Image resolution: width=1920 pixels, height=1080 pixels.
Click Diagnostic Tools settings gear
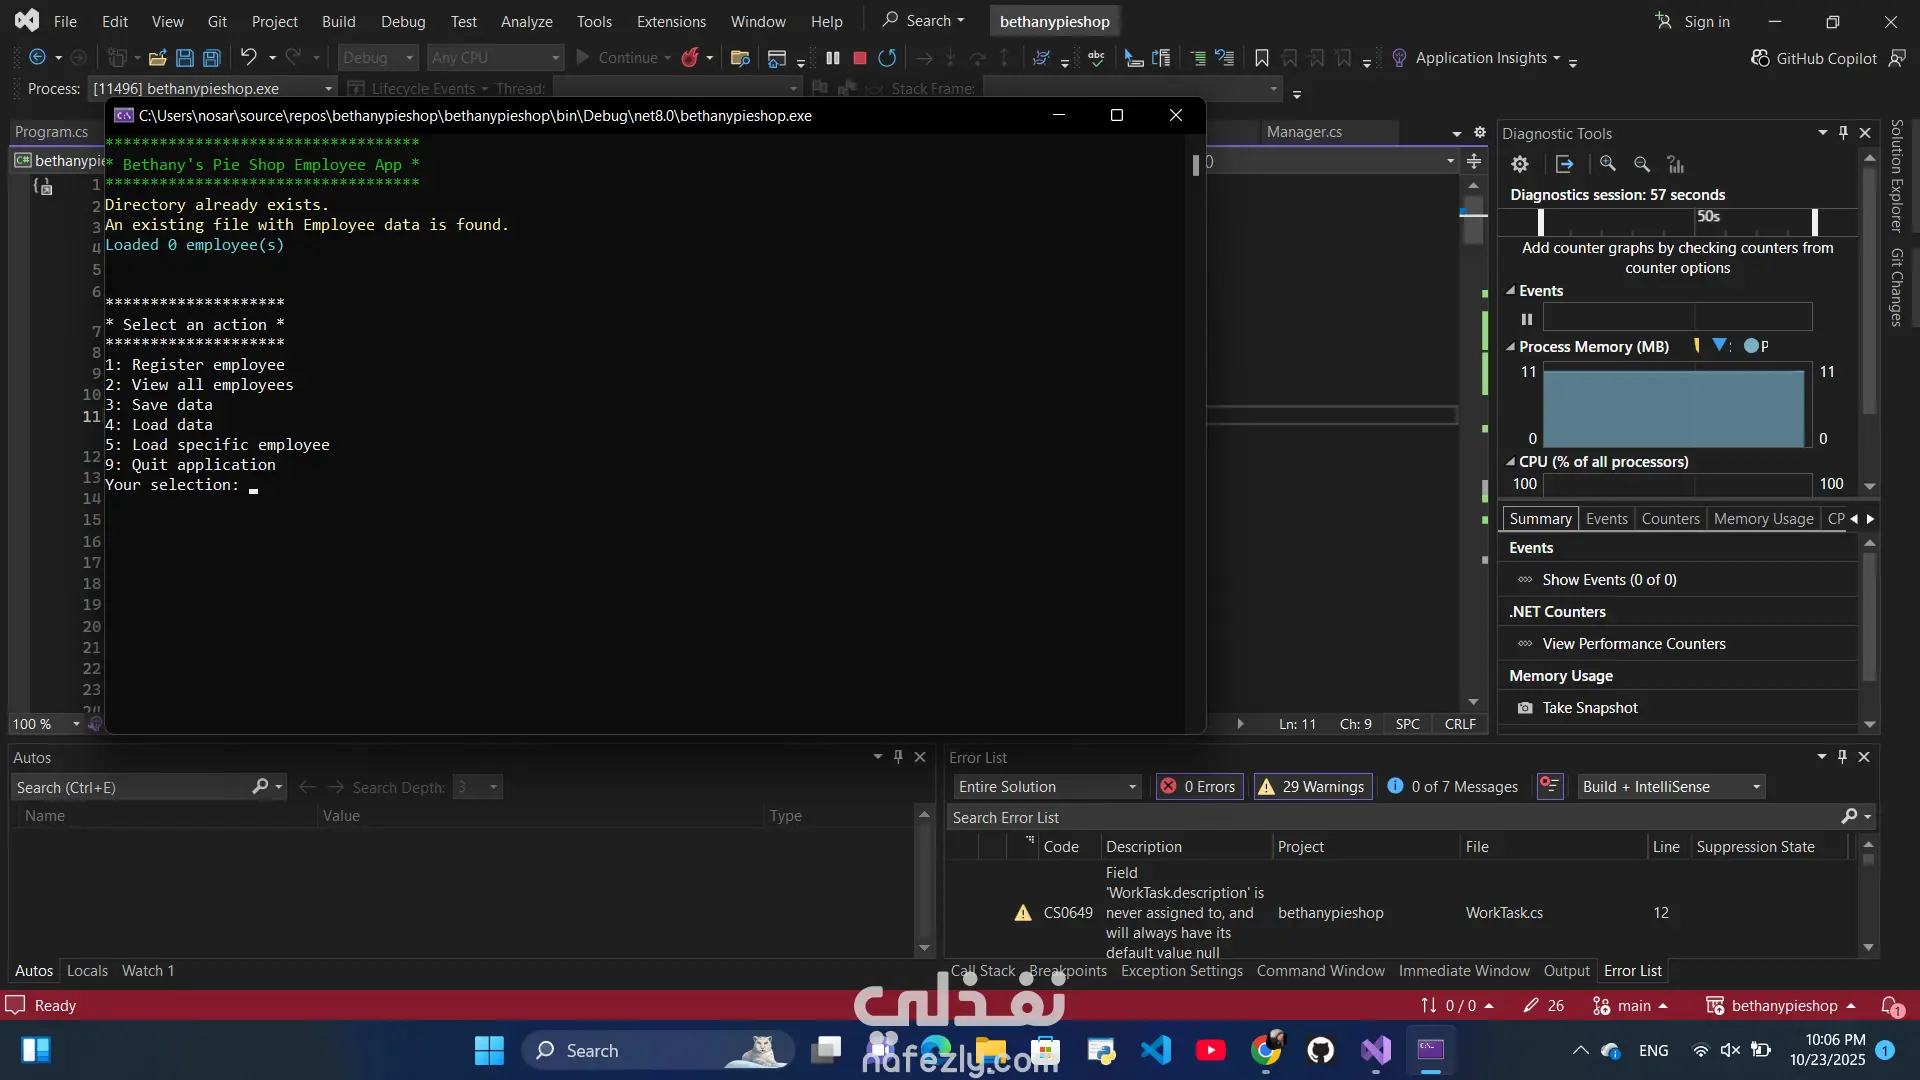click(x=1520, y=164)
